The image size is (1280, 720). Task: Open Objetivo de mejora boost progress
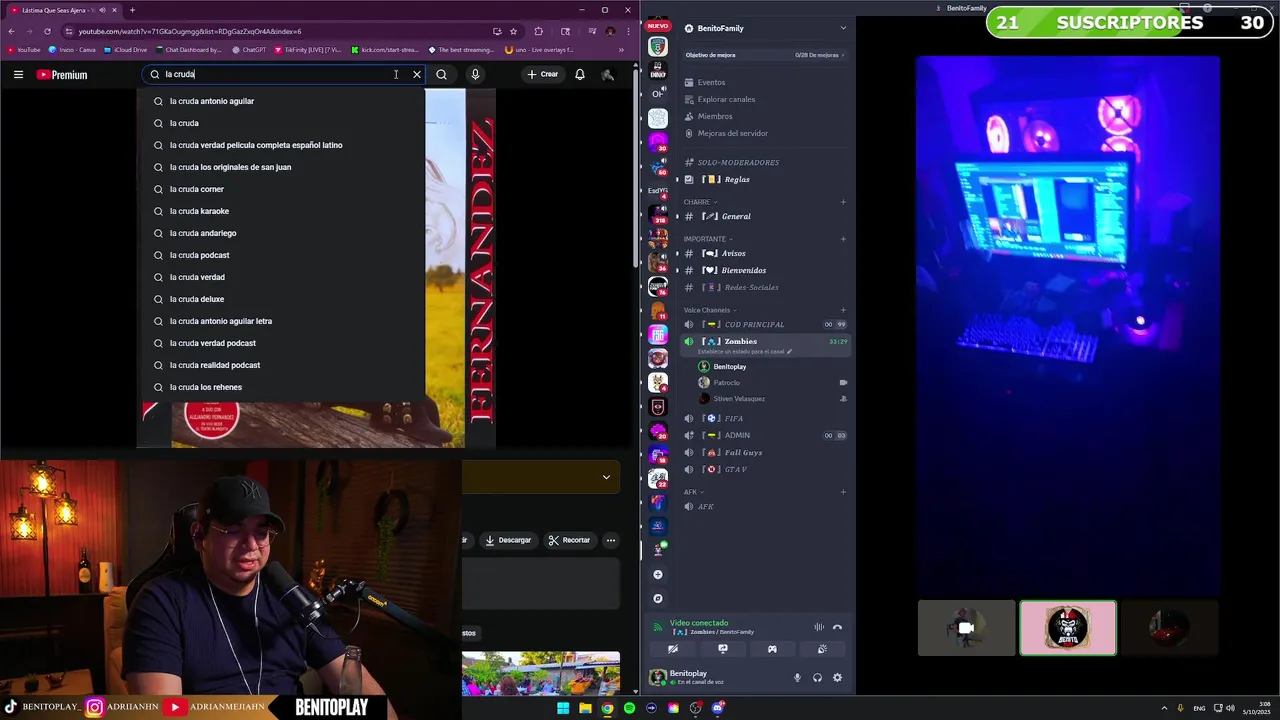tap(766, 55)
